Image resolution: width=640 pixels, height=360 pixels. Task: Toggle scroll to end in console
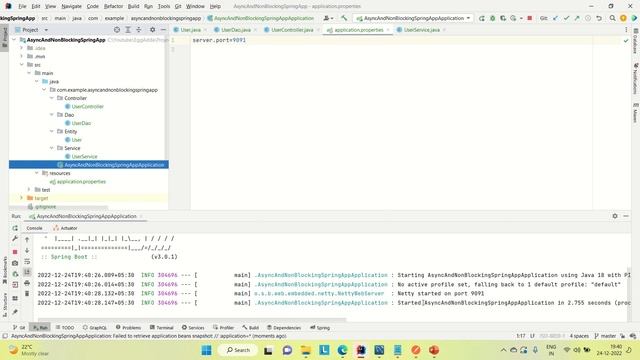click(27, 272)
